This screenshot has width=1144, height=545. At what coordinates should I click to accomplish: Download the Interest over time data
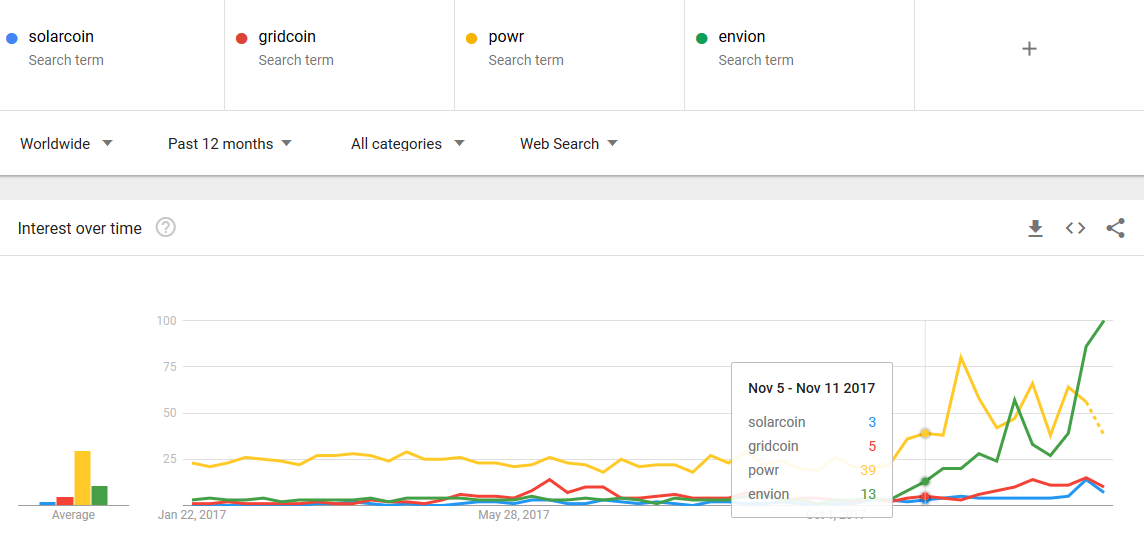point(1035,229)
